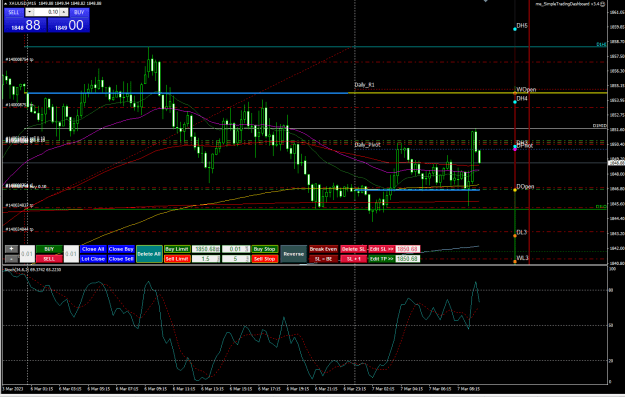The width and height of the screenshot is (625, 397).
Task: Collapse the one-click trading panel arrow
Action: 5,4
